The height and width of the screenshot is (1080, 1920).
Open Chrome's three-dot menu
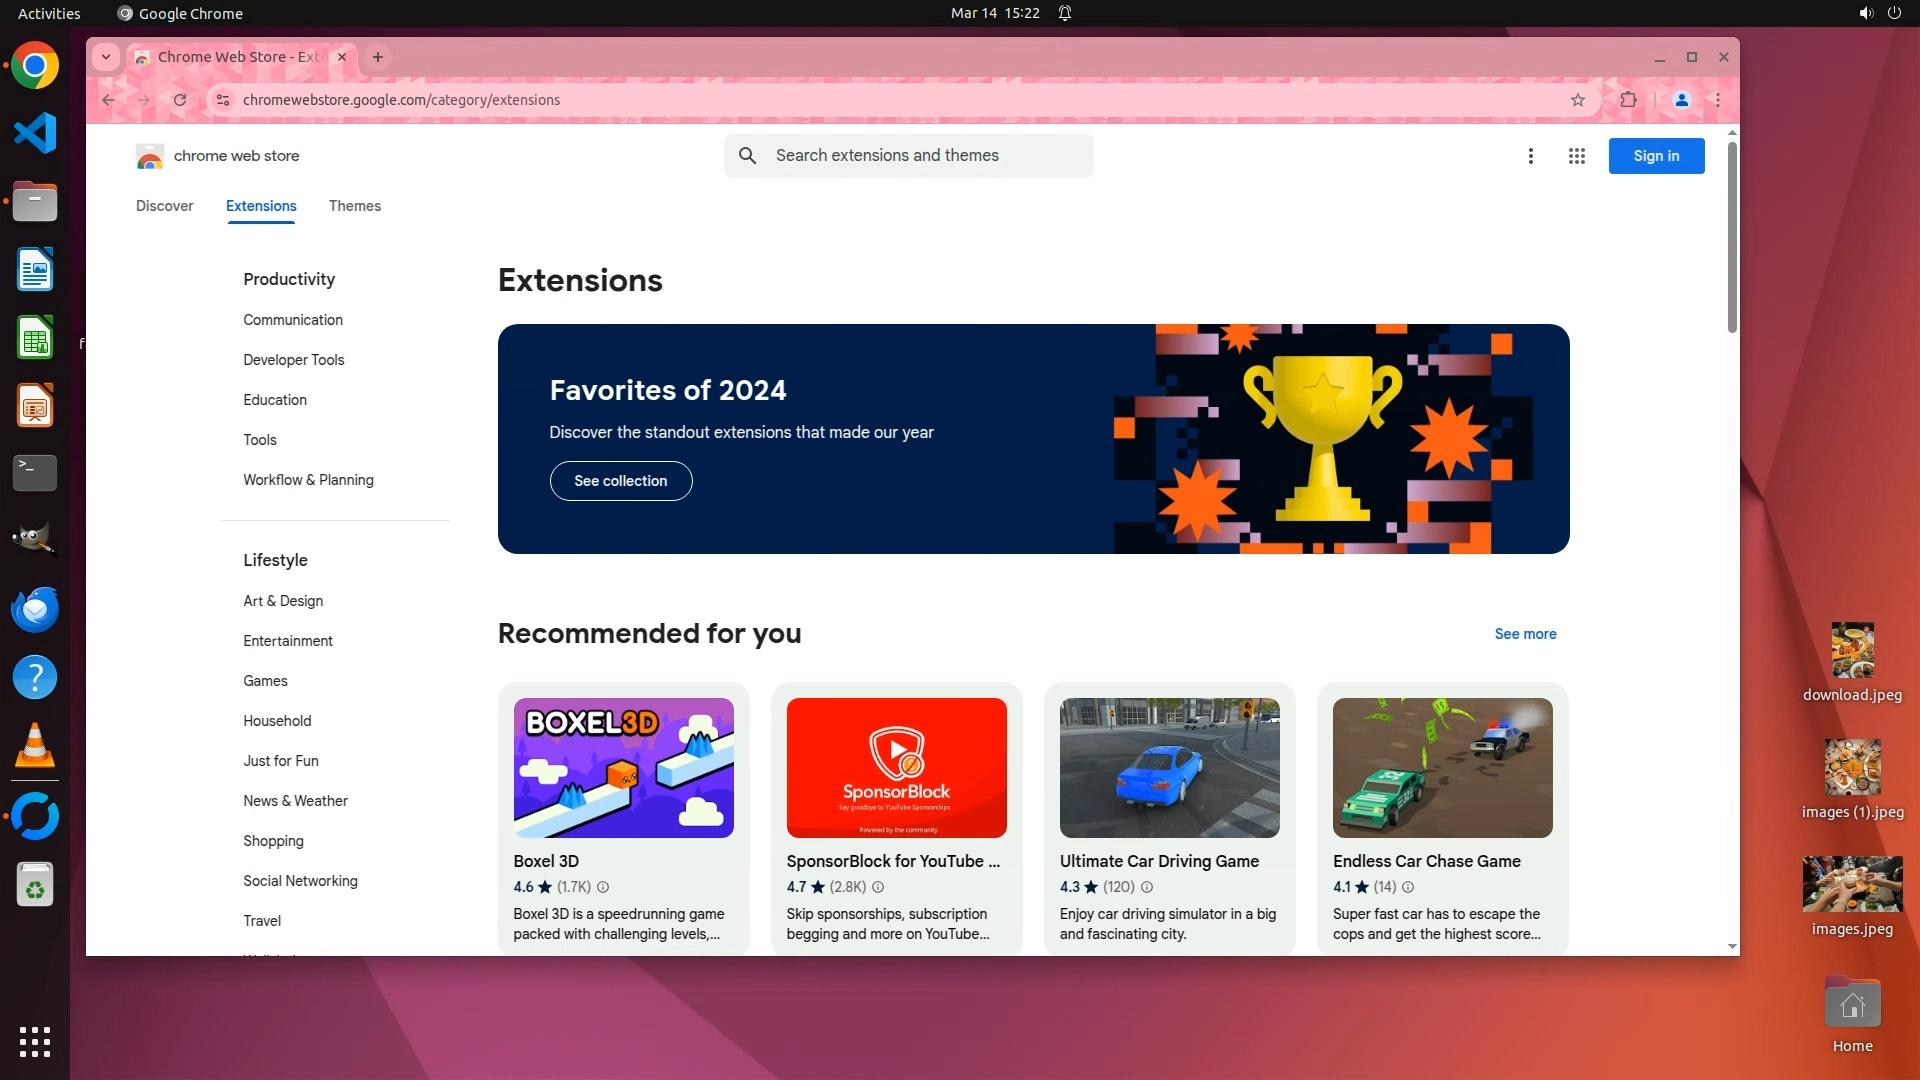[1717, 100]
